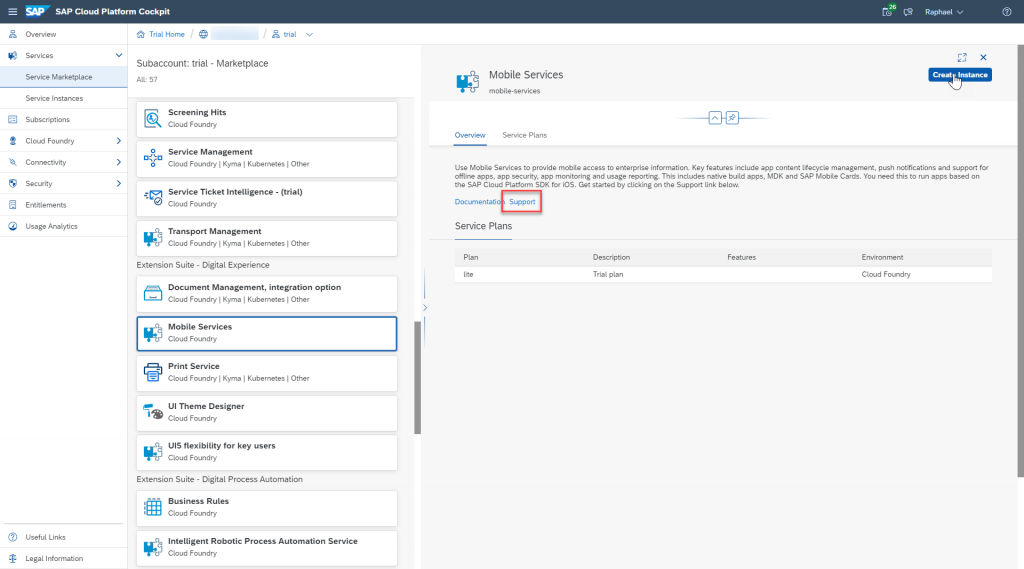Select the lite plan row cell
The image size is (1024, 569).
pyautogui.click(x=468, y=274)
